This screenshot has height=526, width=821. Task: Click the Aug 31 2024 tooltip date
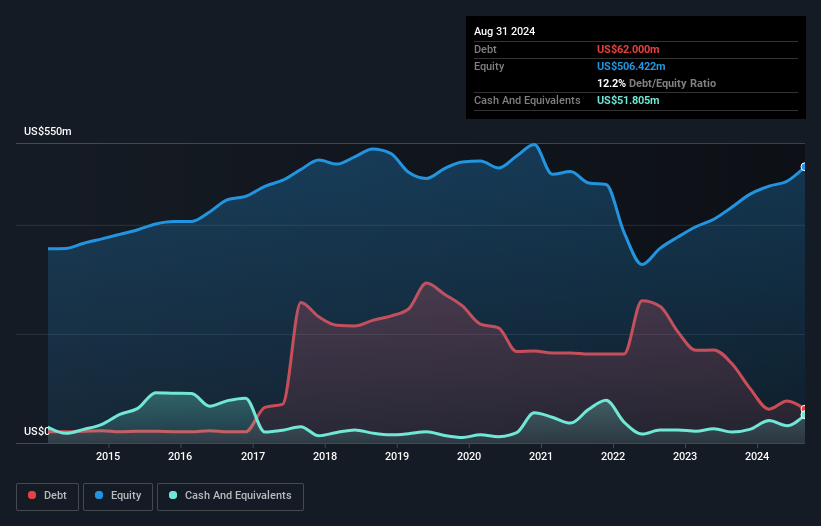click(504, 31)
